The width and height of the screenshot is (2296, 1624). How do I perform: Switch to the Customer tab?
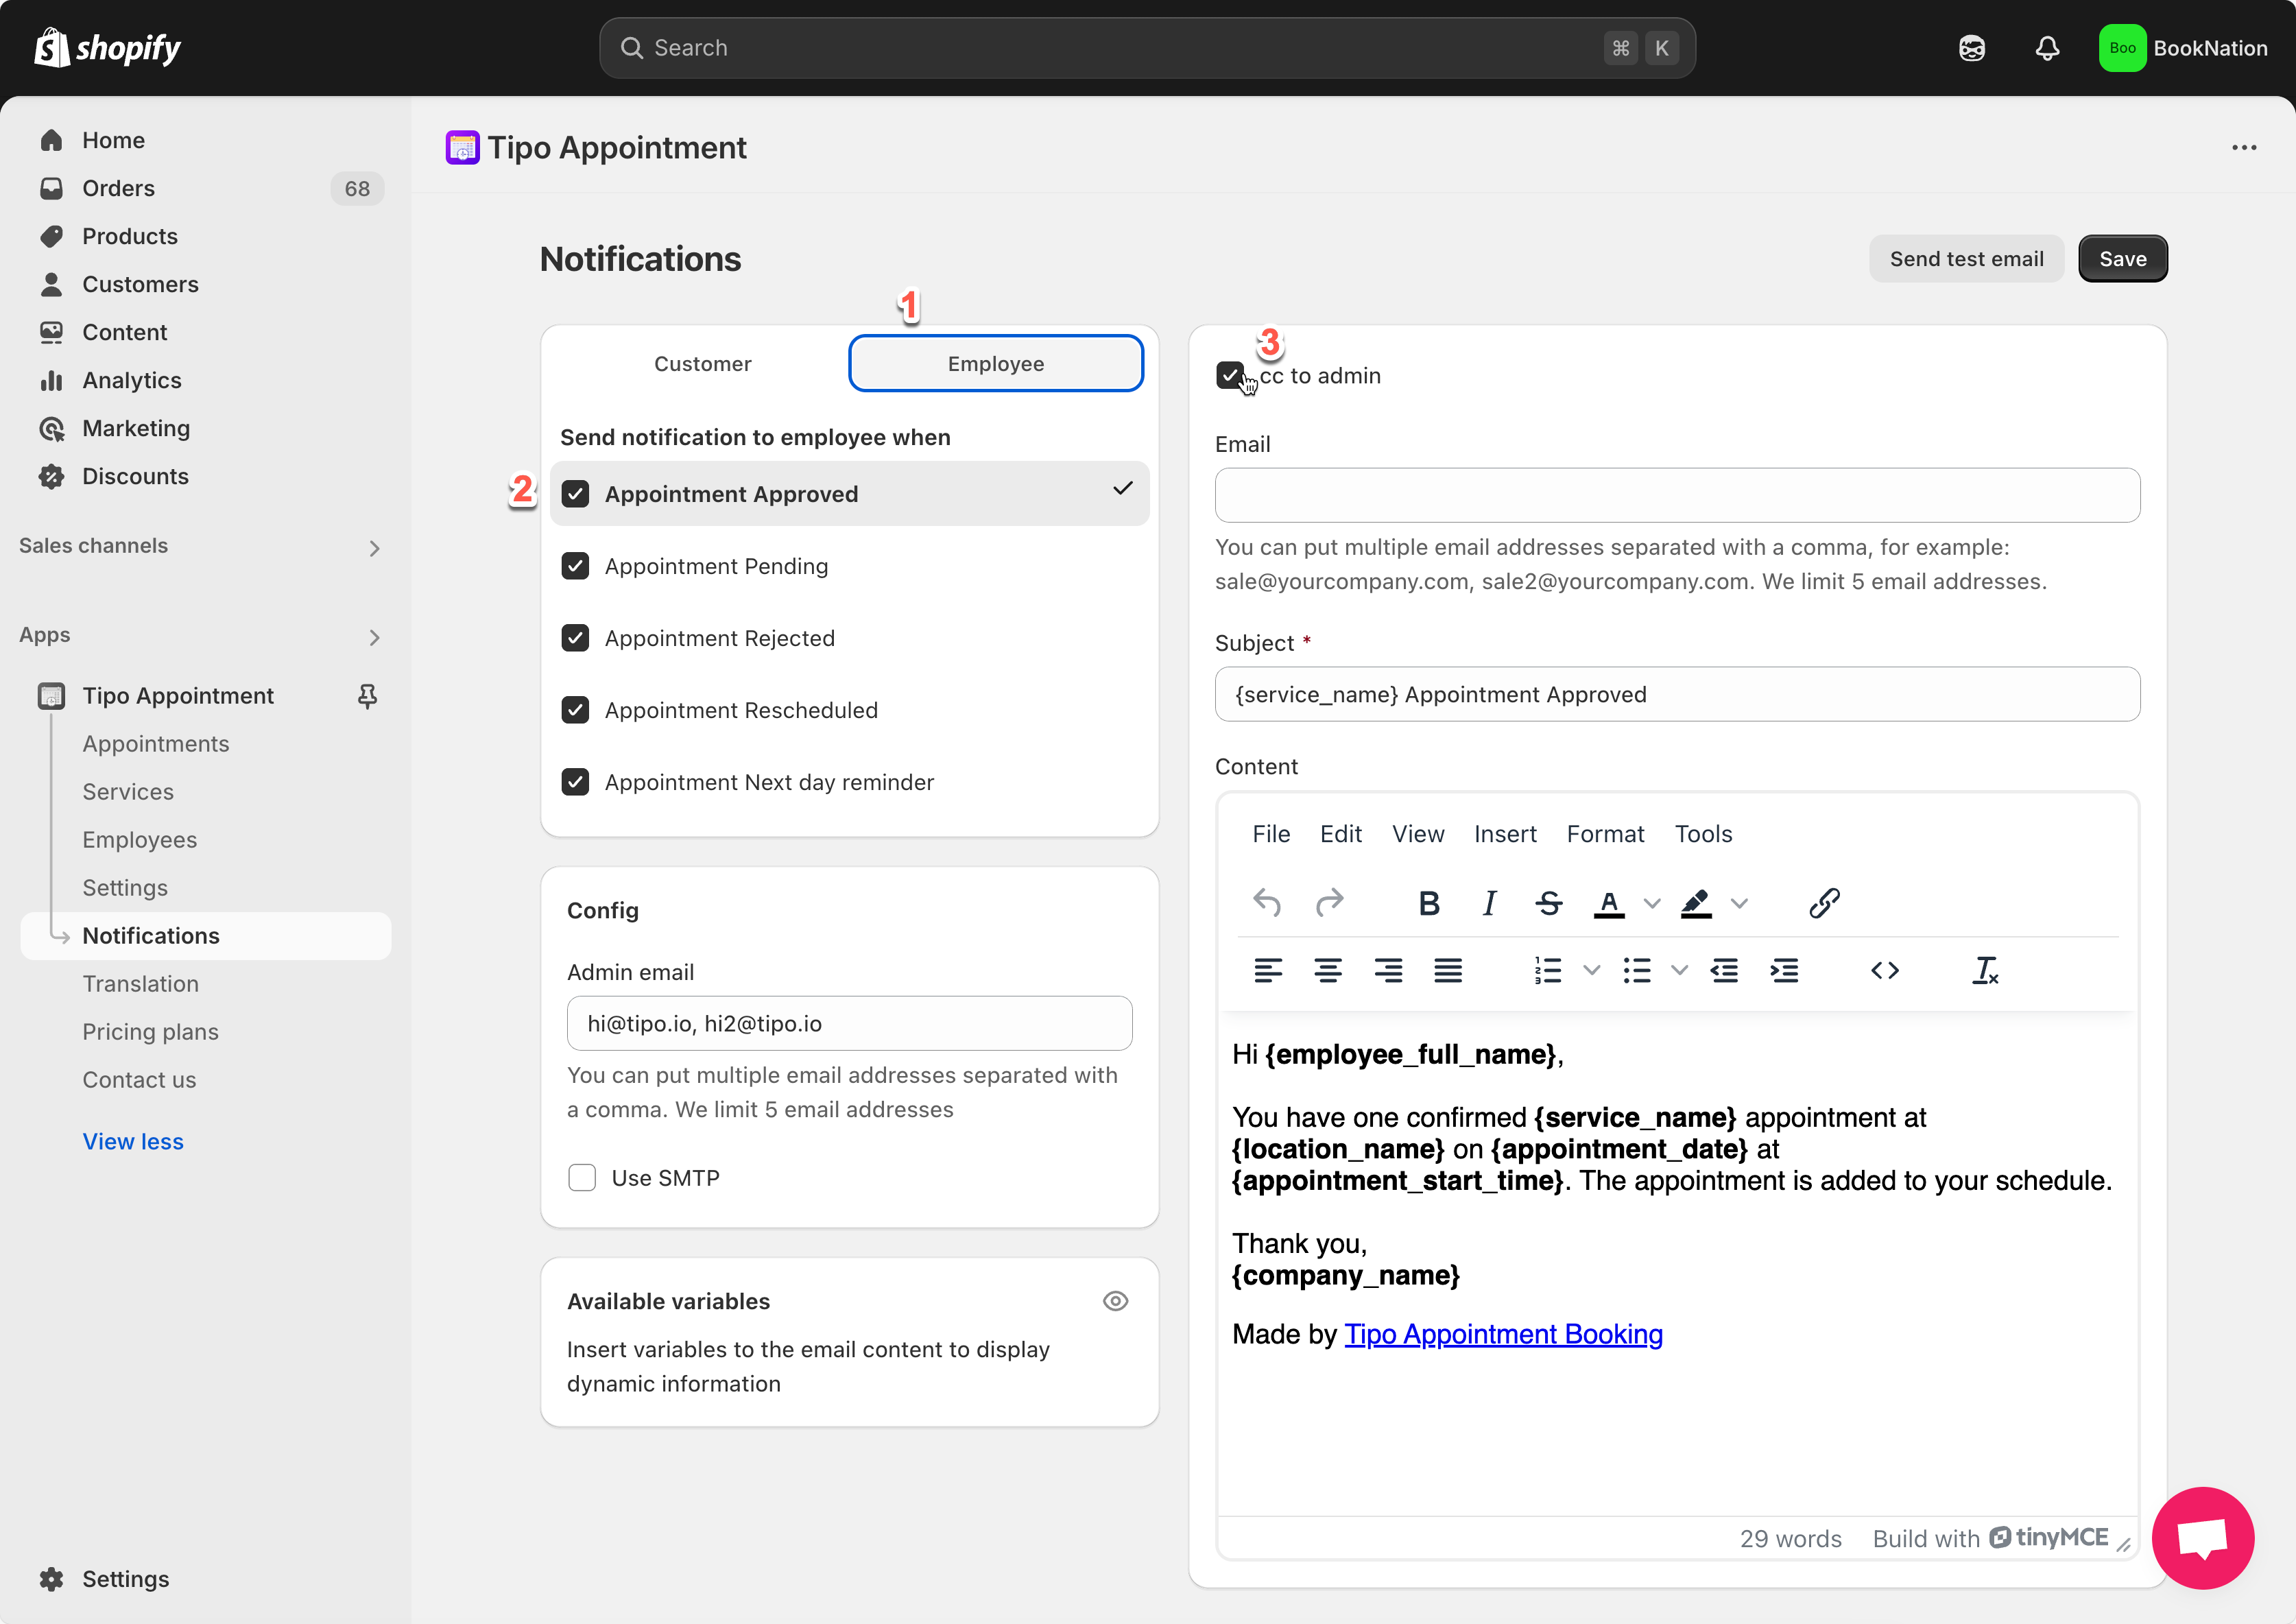[702, 364]
